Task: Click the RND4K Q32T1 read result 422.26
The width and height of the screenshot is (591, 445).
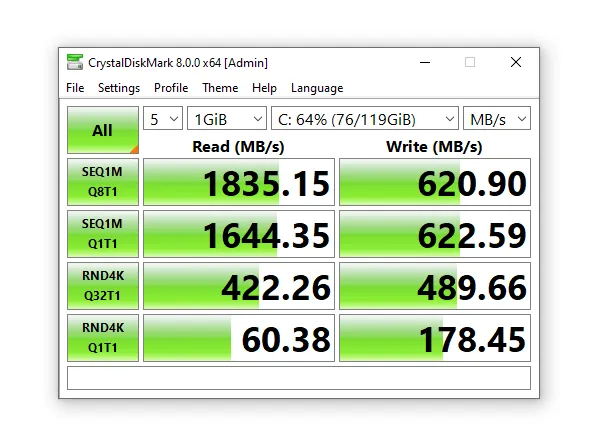Action: click(x=239, y=286)
